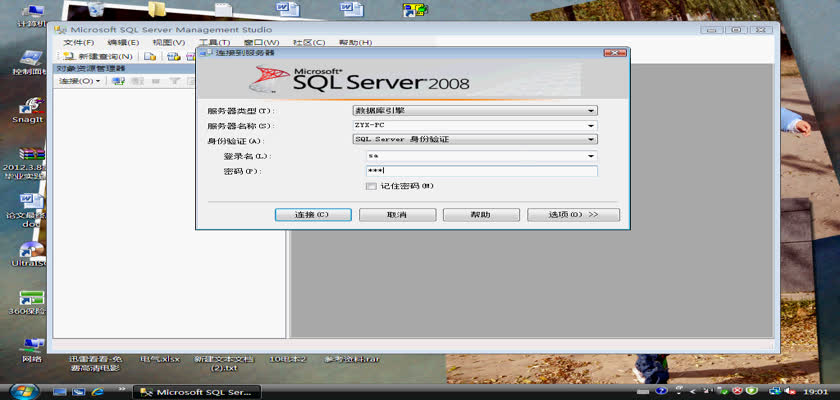Expand the server type (服务器类型) dropdown
The image size is (840, 400).
(591, 110)
